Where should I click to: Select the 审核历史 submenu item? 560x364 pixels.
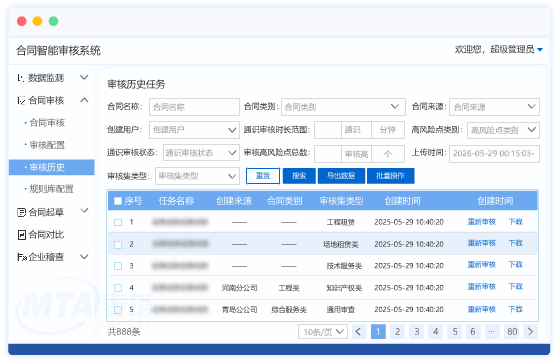[x=52, y=167]
